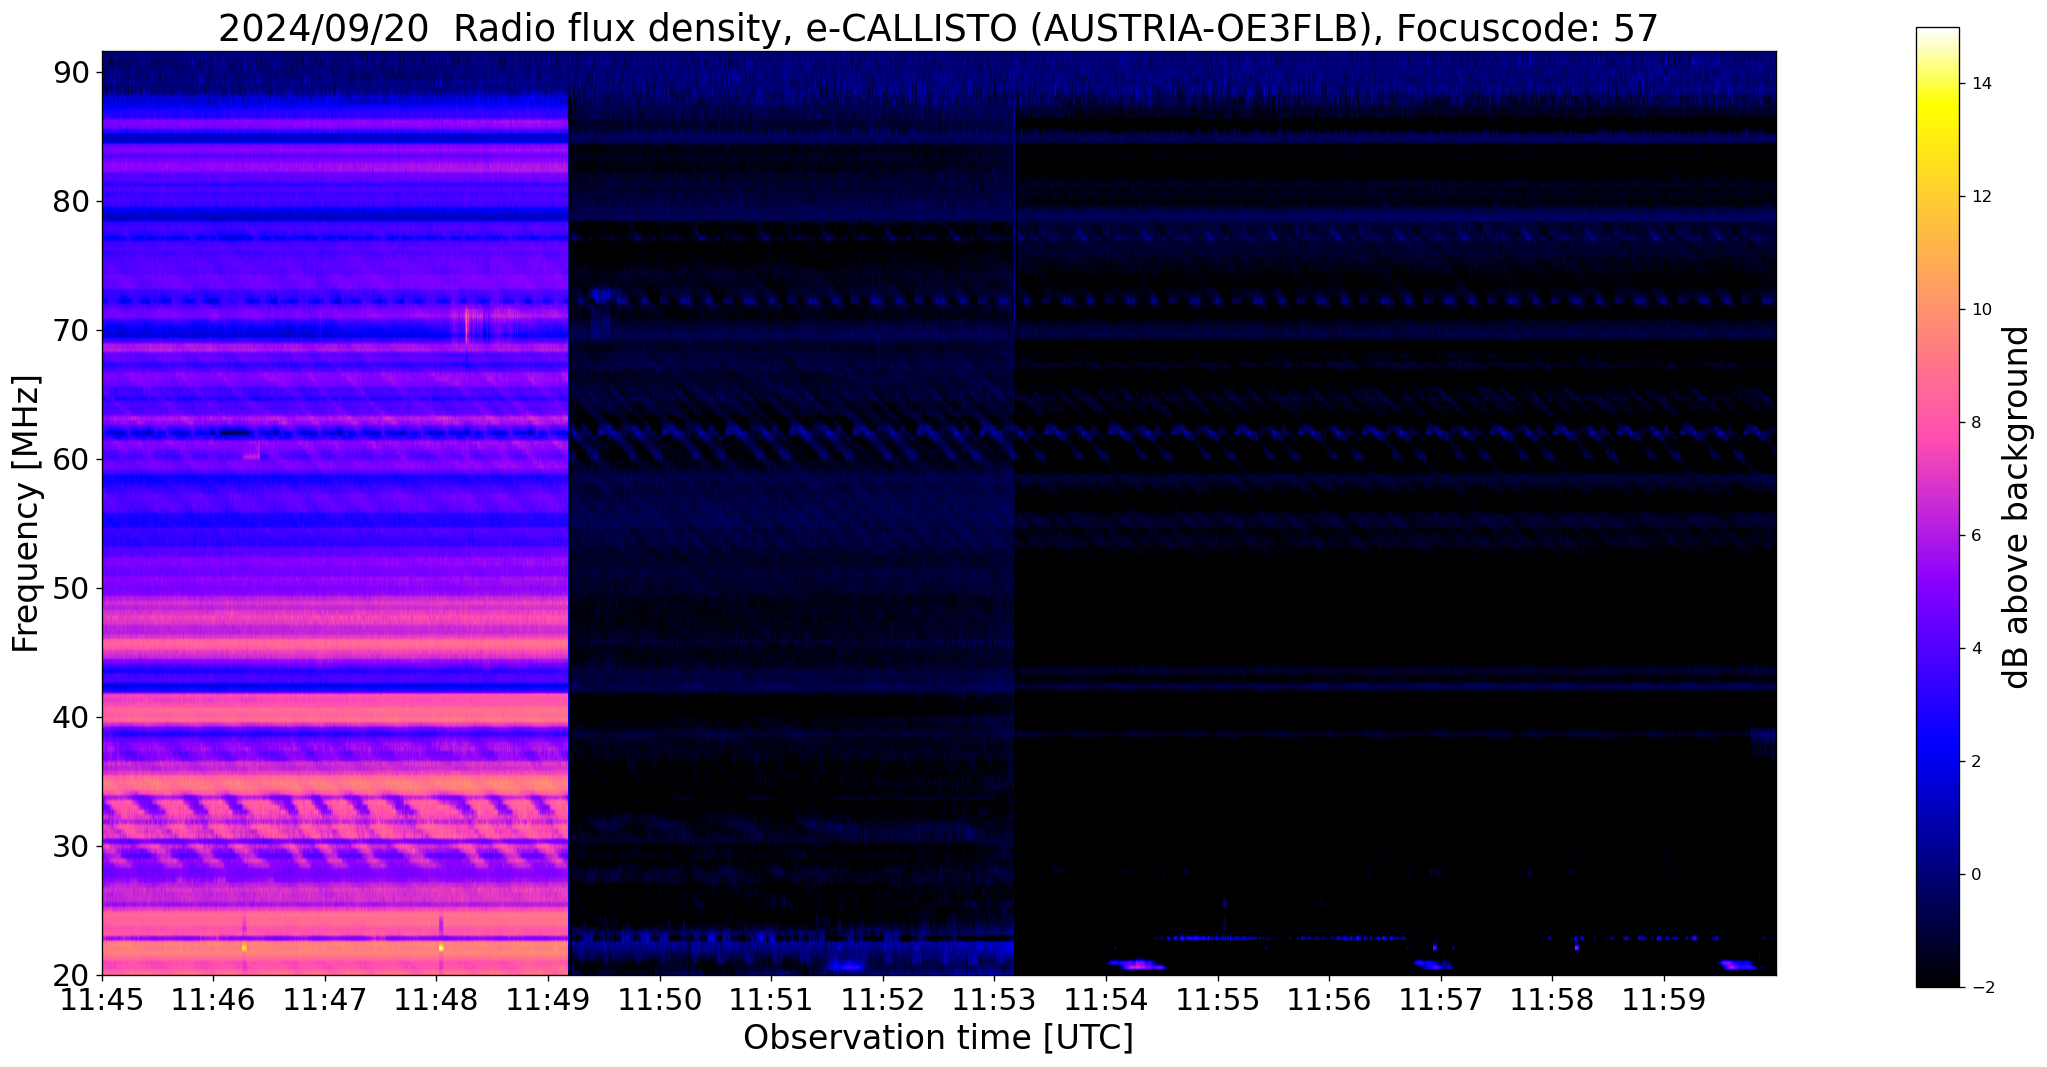
Task: Click the 20 MHz frequency tick label
Action: point(72,975)
